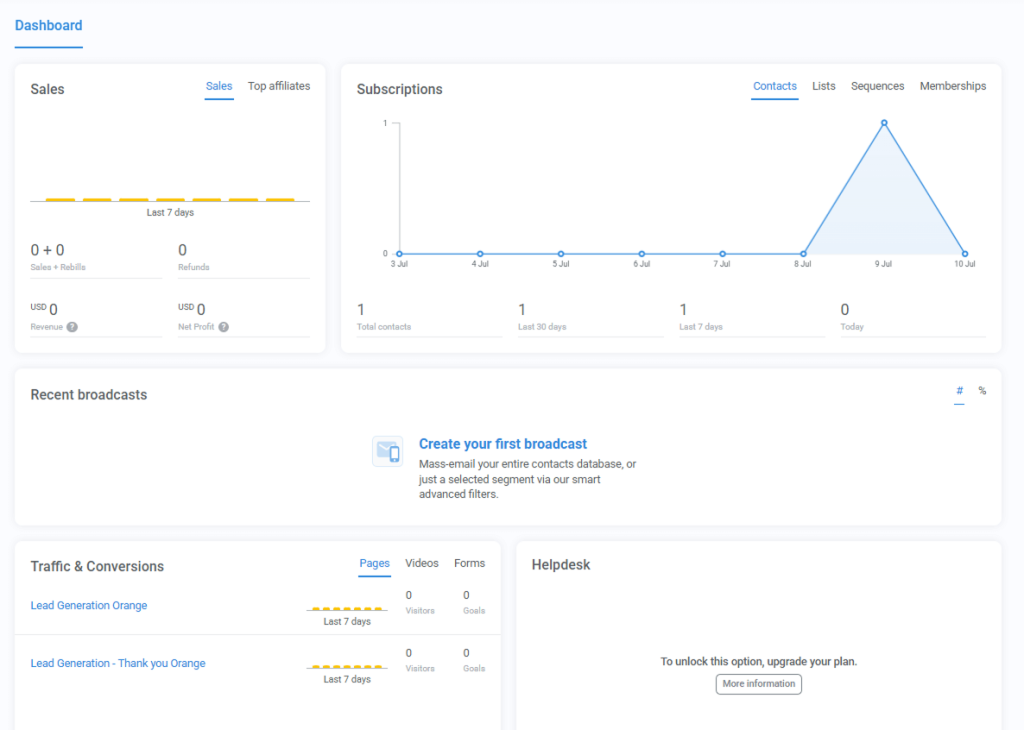Viewport: 1024px width, 730px height.
Task: Click the broadcast email icon in Recent broadcasts
Action: pos(388,451)
